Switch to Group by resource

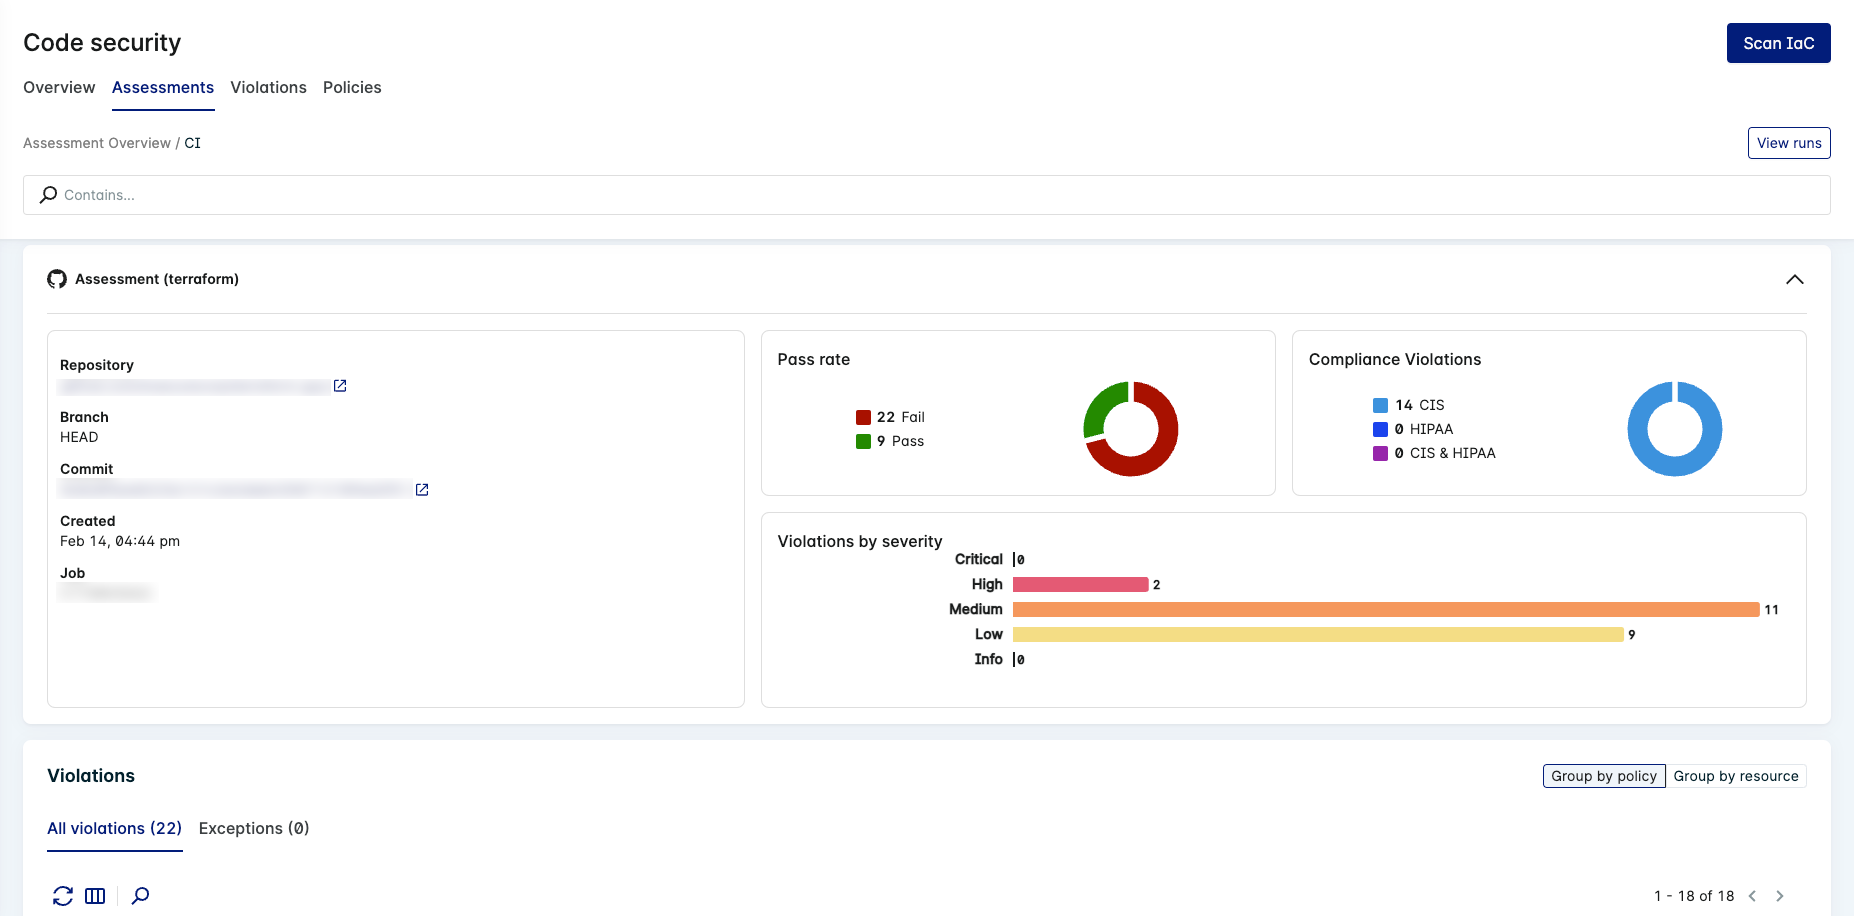(1735, 776)
